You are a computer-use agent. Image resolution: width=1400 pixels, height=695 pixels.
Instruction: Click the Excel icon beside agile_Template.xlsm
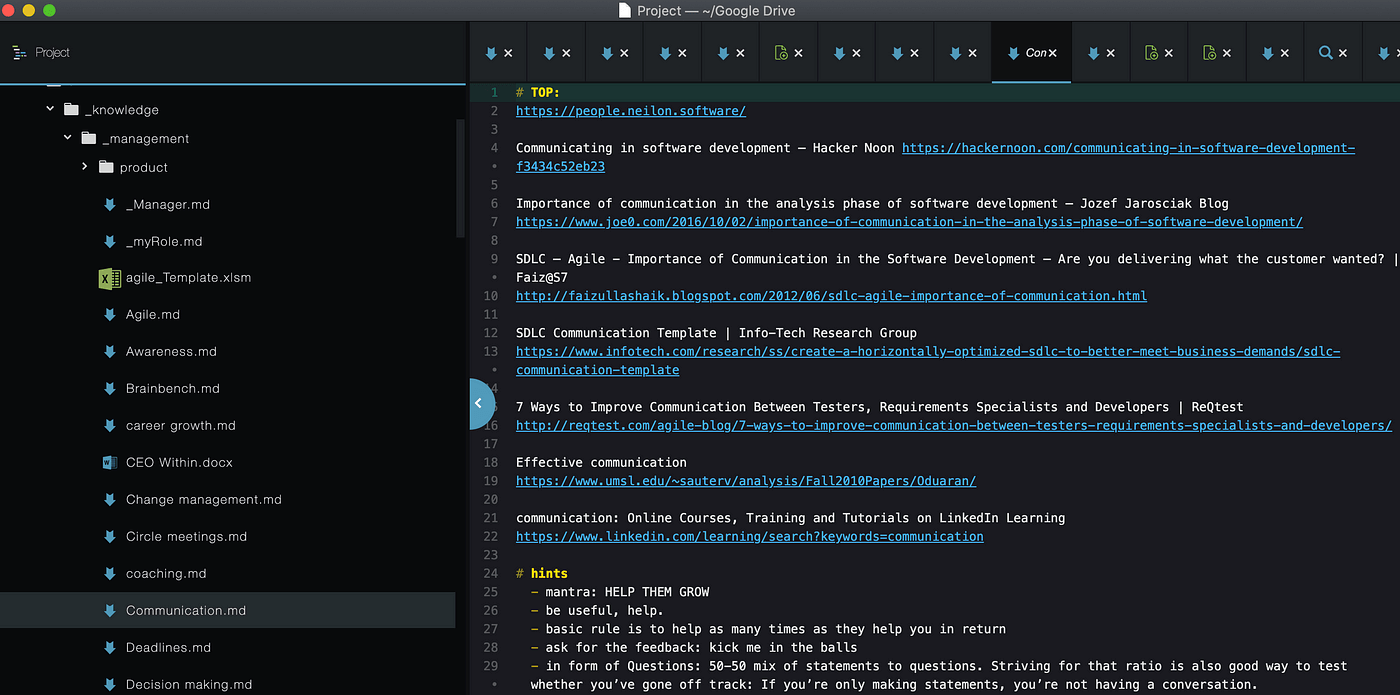[109, 278]
